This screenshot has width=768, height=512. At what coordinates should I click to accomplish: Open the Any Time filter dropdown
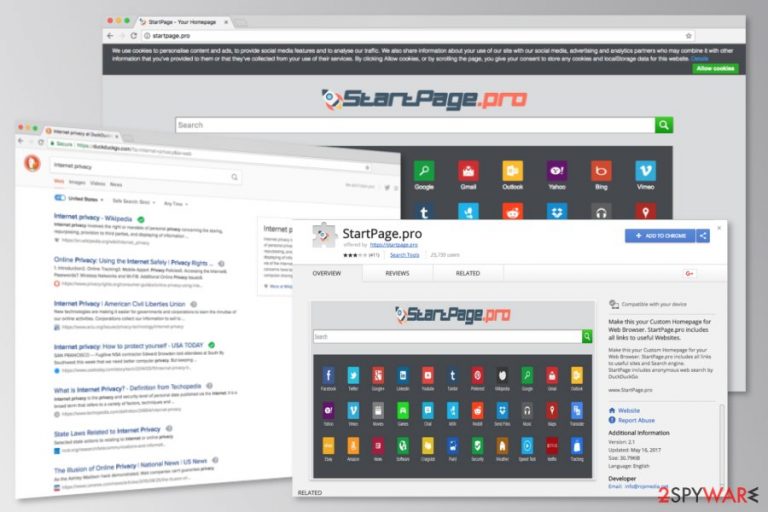tap(176, 203)
